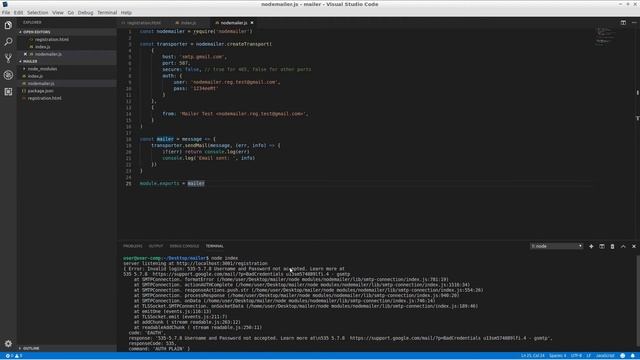Click the 'mailer' identifier on line 18
640x360 pixels.
click(x=165, y=139)
